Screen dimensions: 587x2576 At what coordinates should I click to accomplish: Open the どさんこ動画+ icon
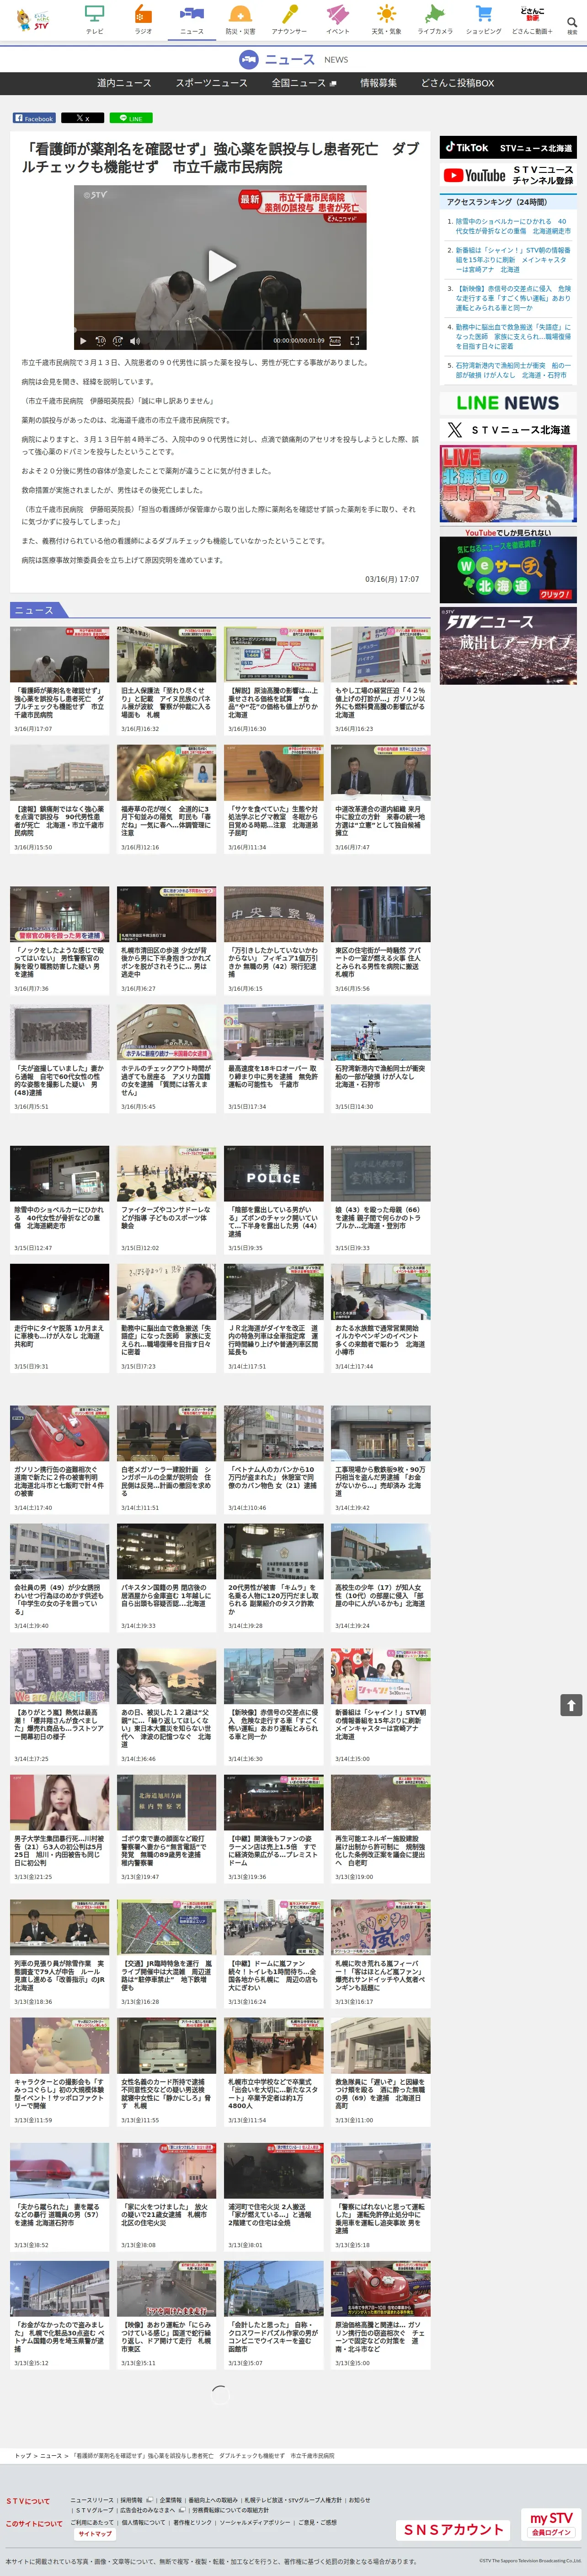(532, 18)
